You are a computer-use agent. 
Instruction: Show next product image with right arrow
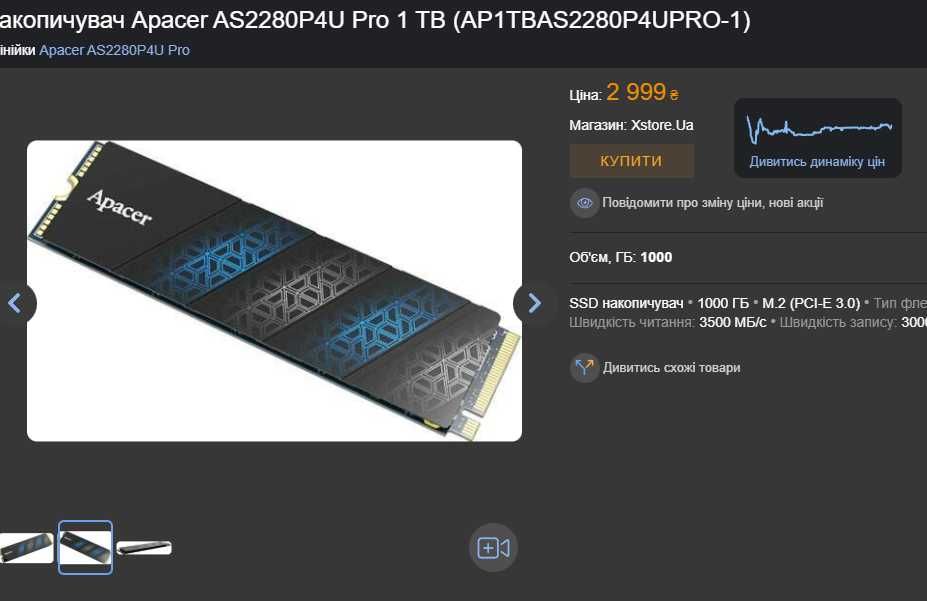tap(534, 303)
